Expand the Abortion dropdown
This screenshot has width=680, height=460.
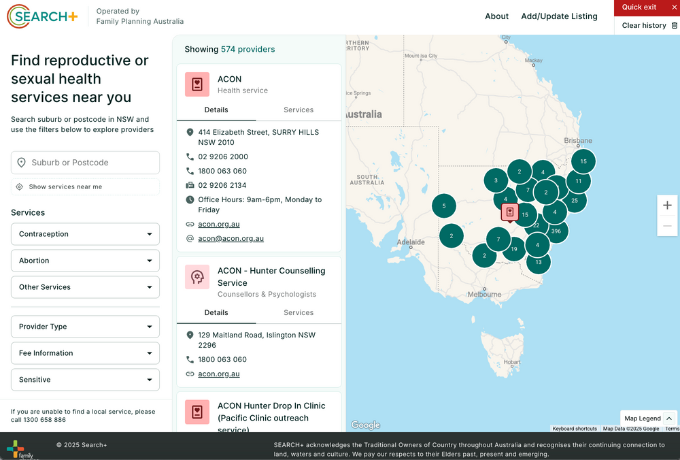pyautogui.click(x=85, y=261)
